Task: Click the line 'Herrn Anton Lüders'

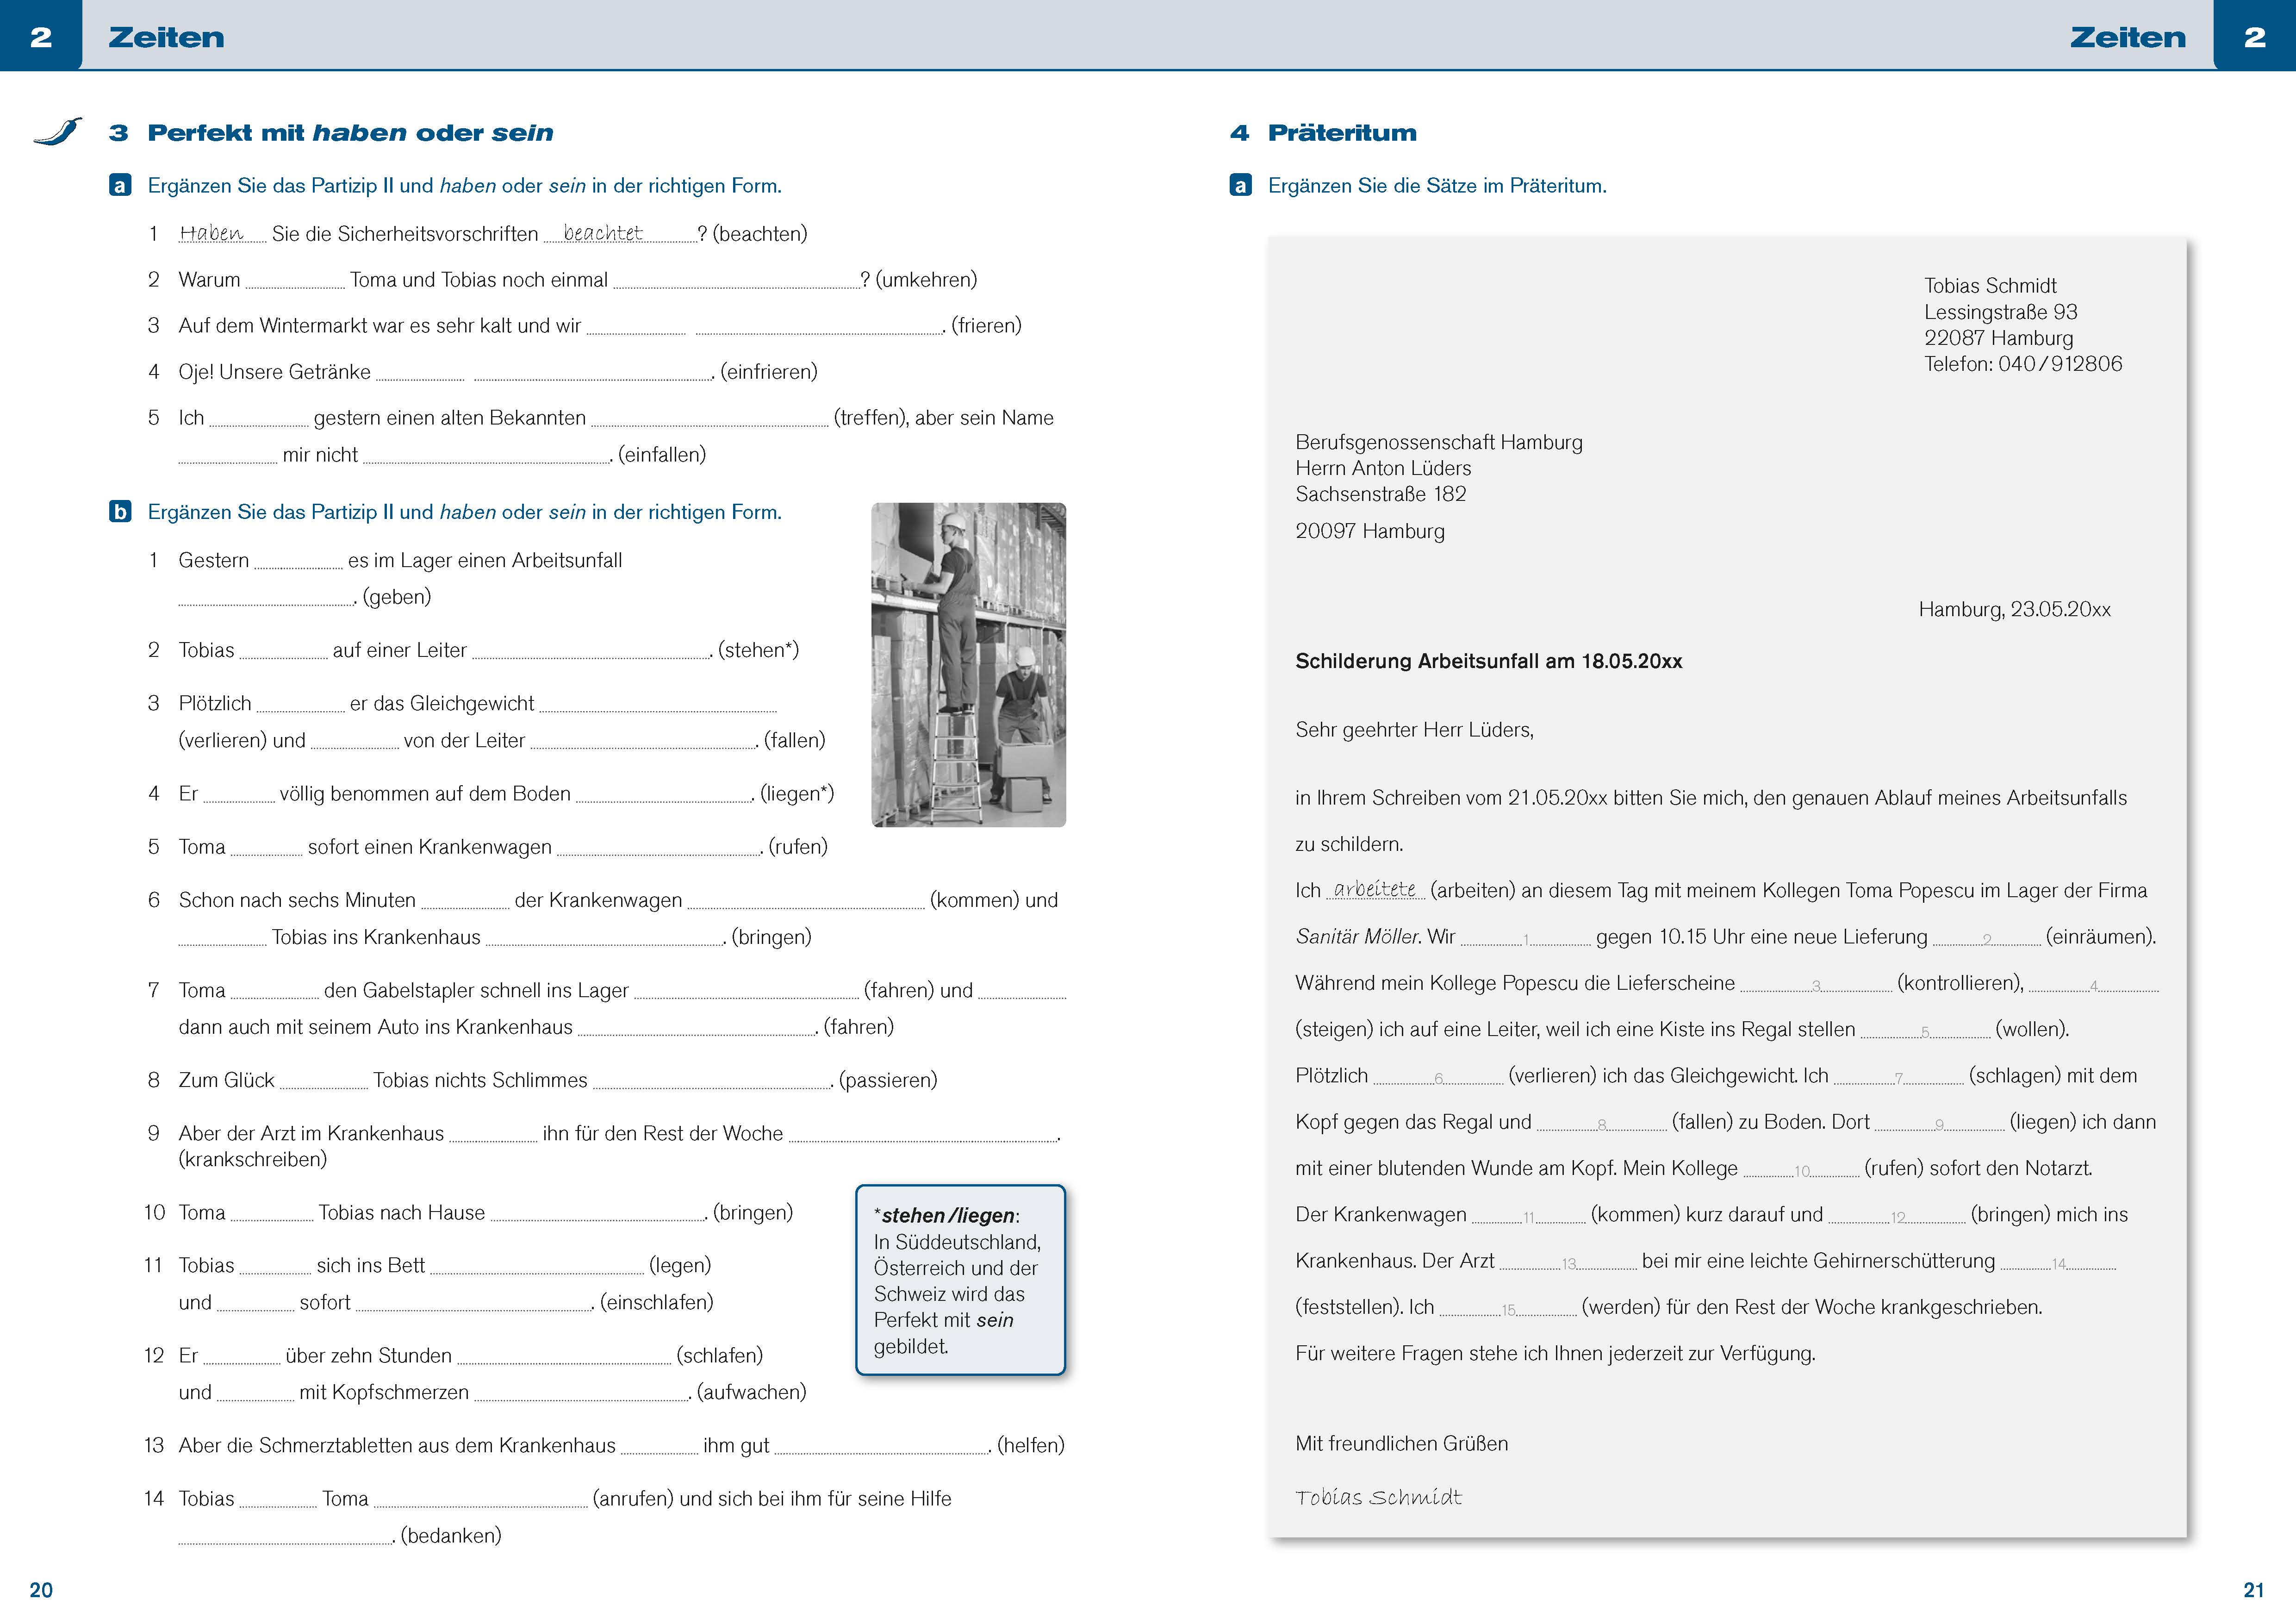Action: [x=1383, y=468]
